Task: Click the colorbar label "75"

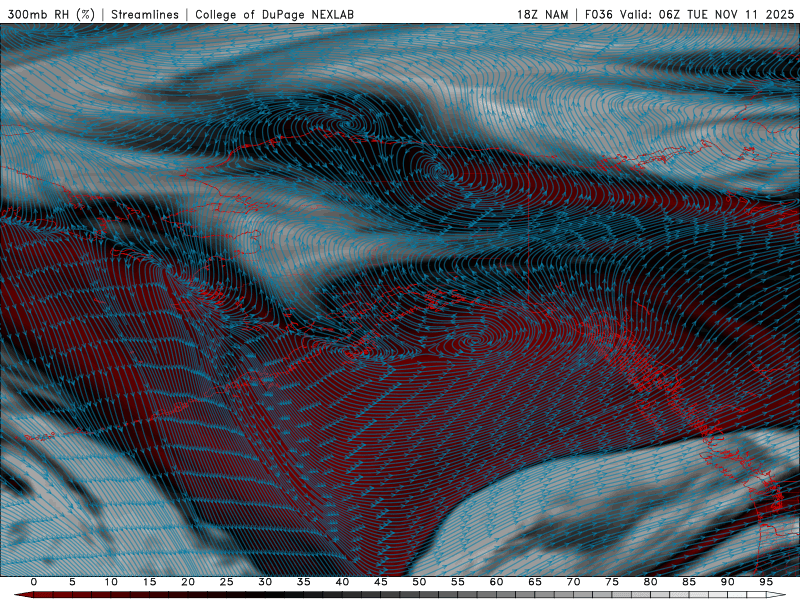Action: pos(612,582)
